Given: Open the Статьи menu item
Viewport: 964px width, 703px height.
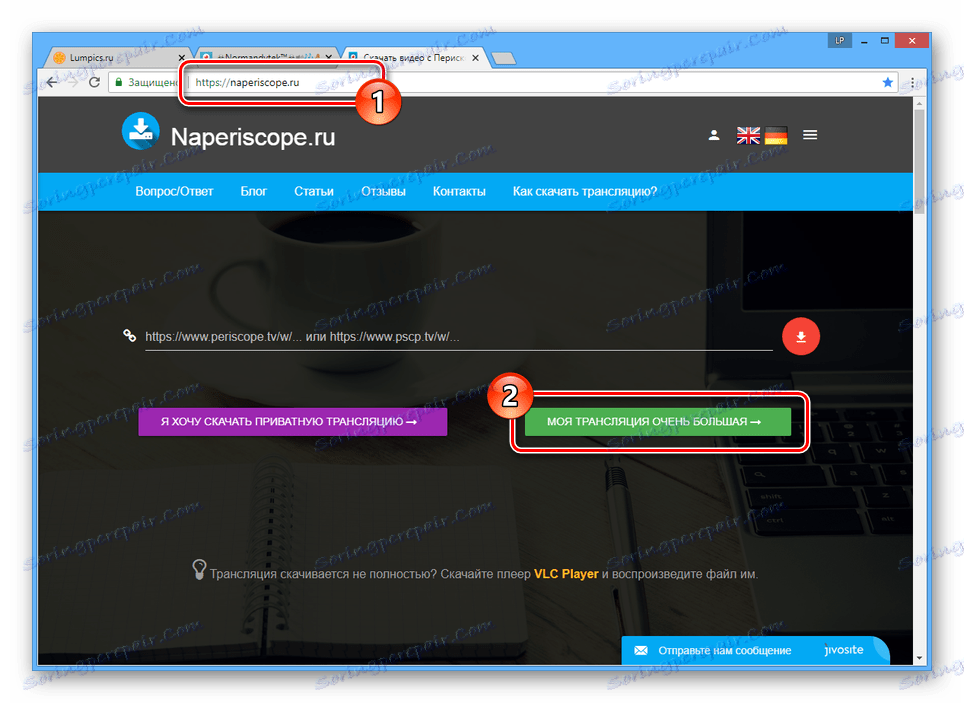Looking at the screenshot, I should point(314,191).
